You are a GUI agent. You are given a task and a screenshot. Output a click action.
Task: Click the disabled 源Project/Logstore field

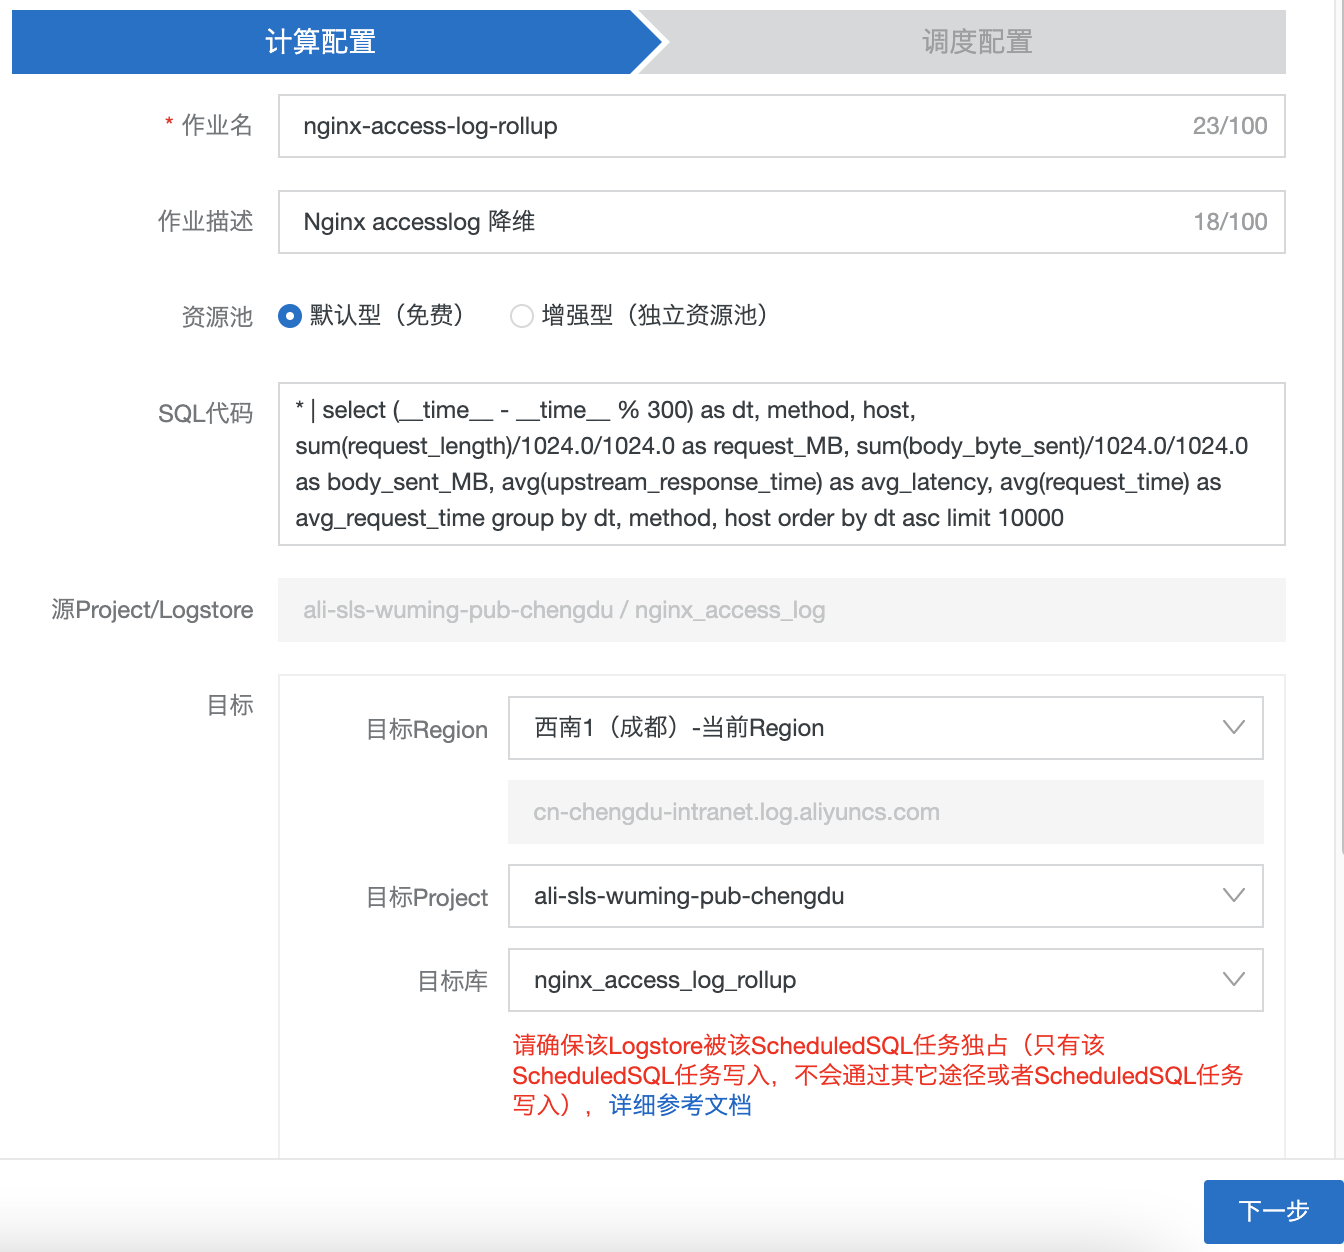coord(782,610)
